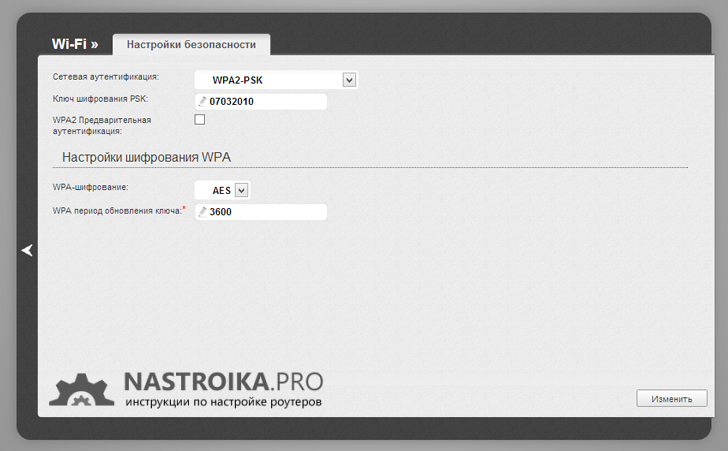Click the Сетевая аутентификация label
Viewport: 728px width, 451px height.
[106, 77]
